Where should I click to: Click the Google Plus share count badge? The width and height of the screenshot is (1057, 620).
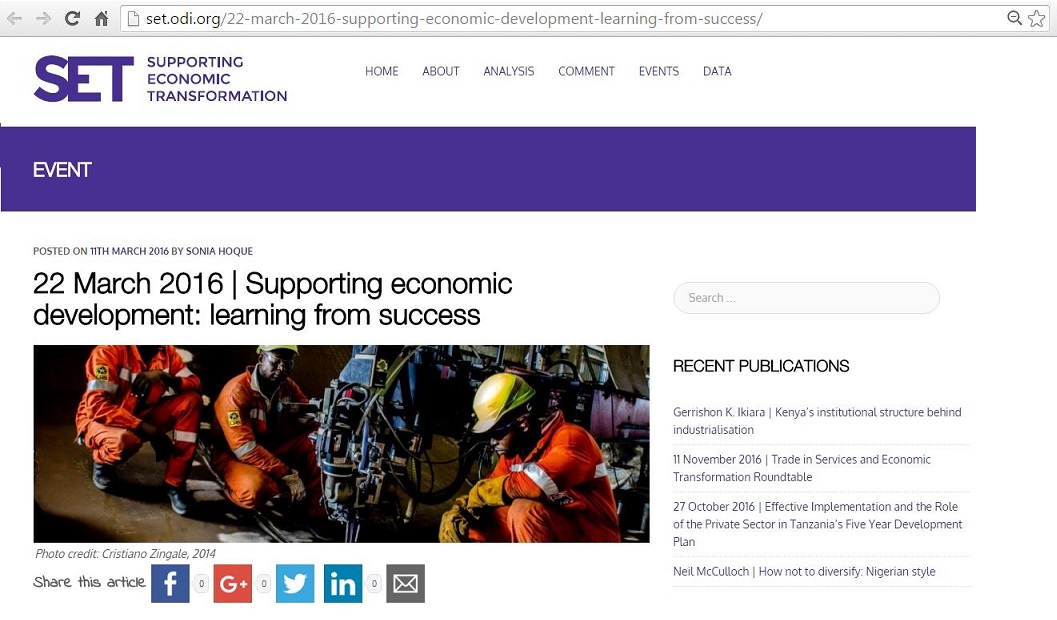[264, 584]
